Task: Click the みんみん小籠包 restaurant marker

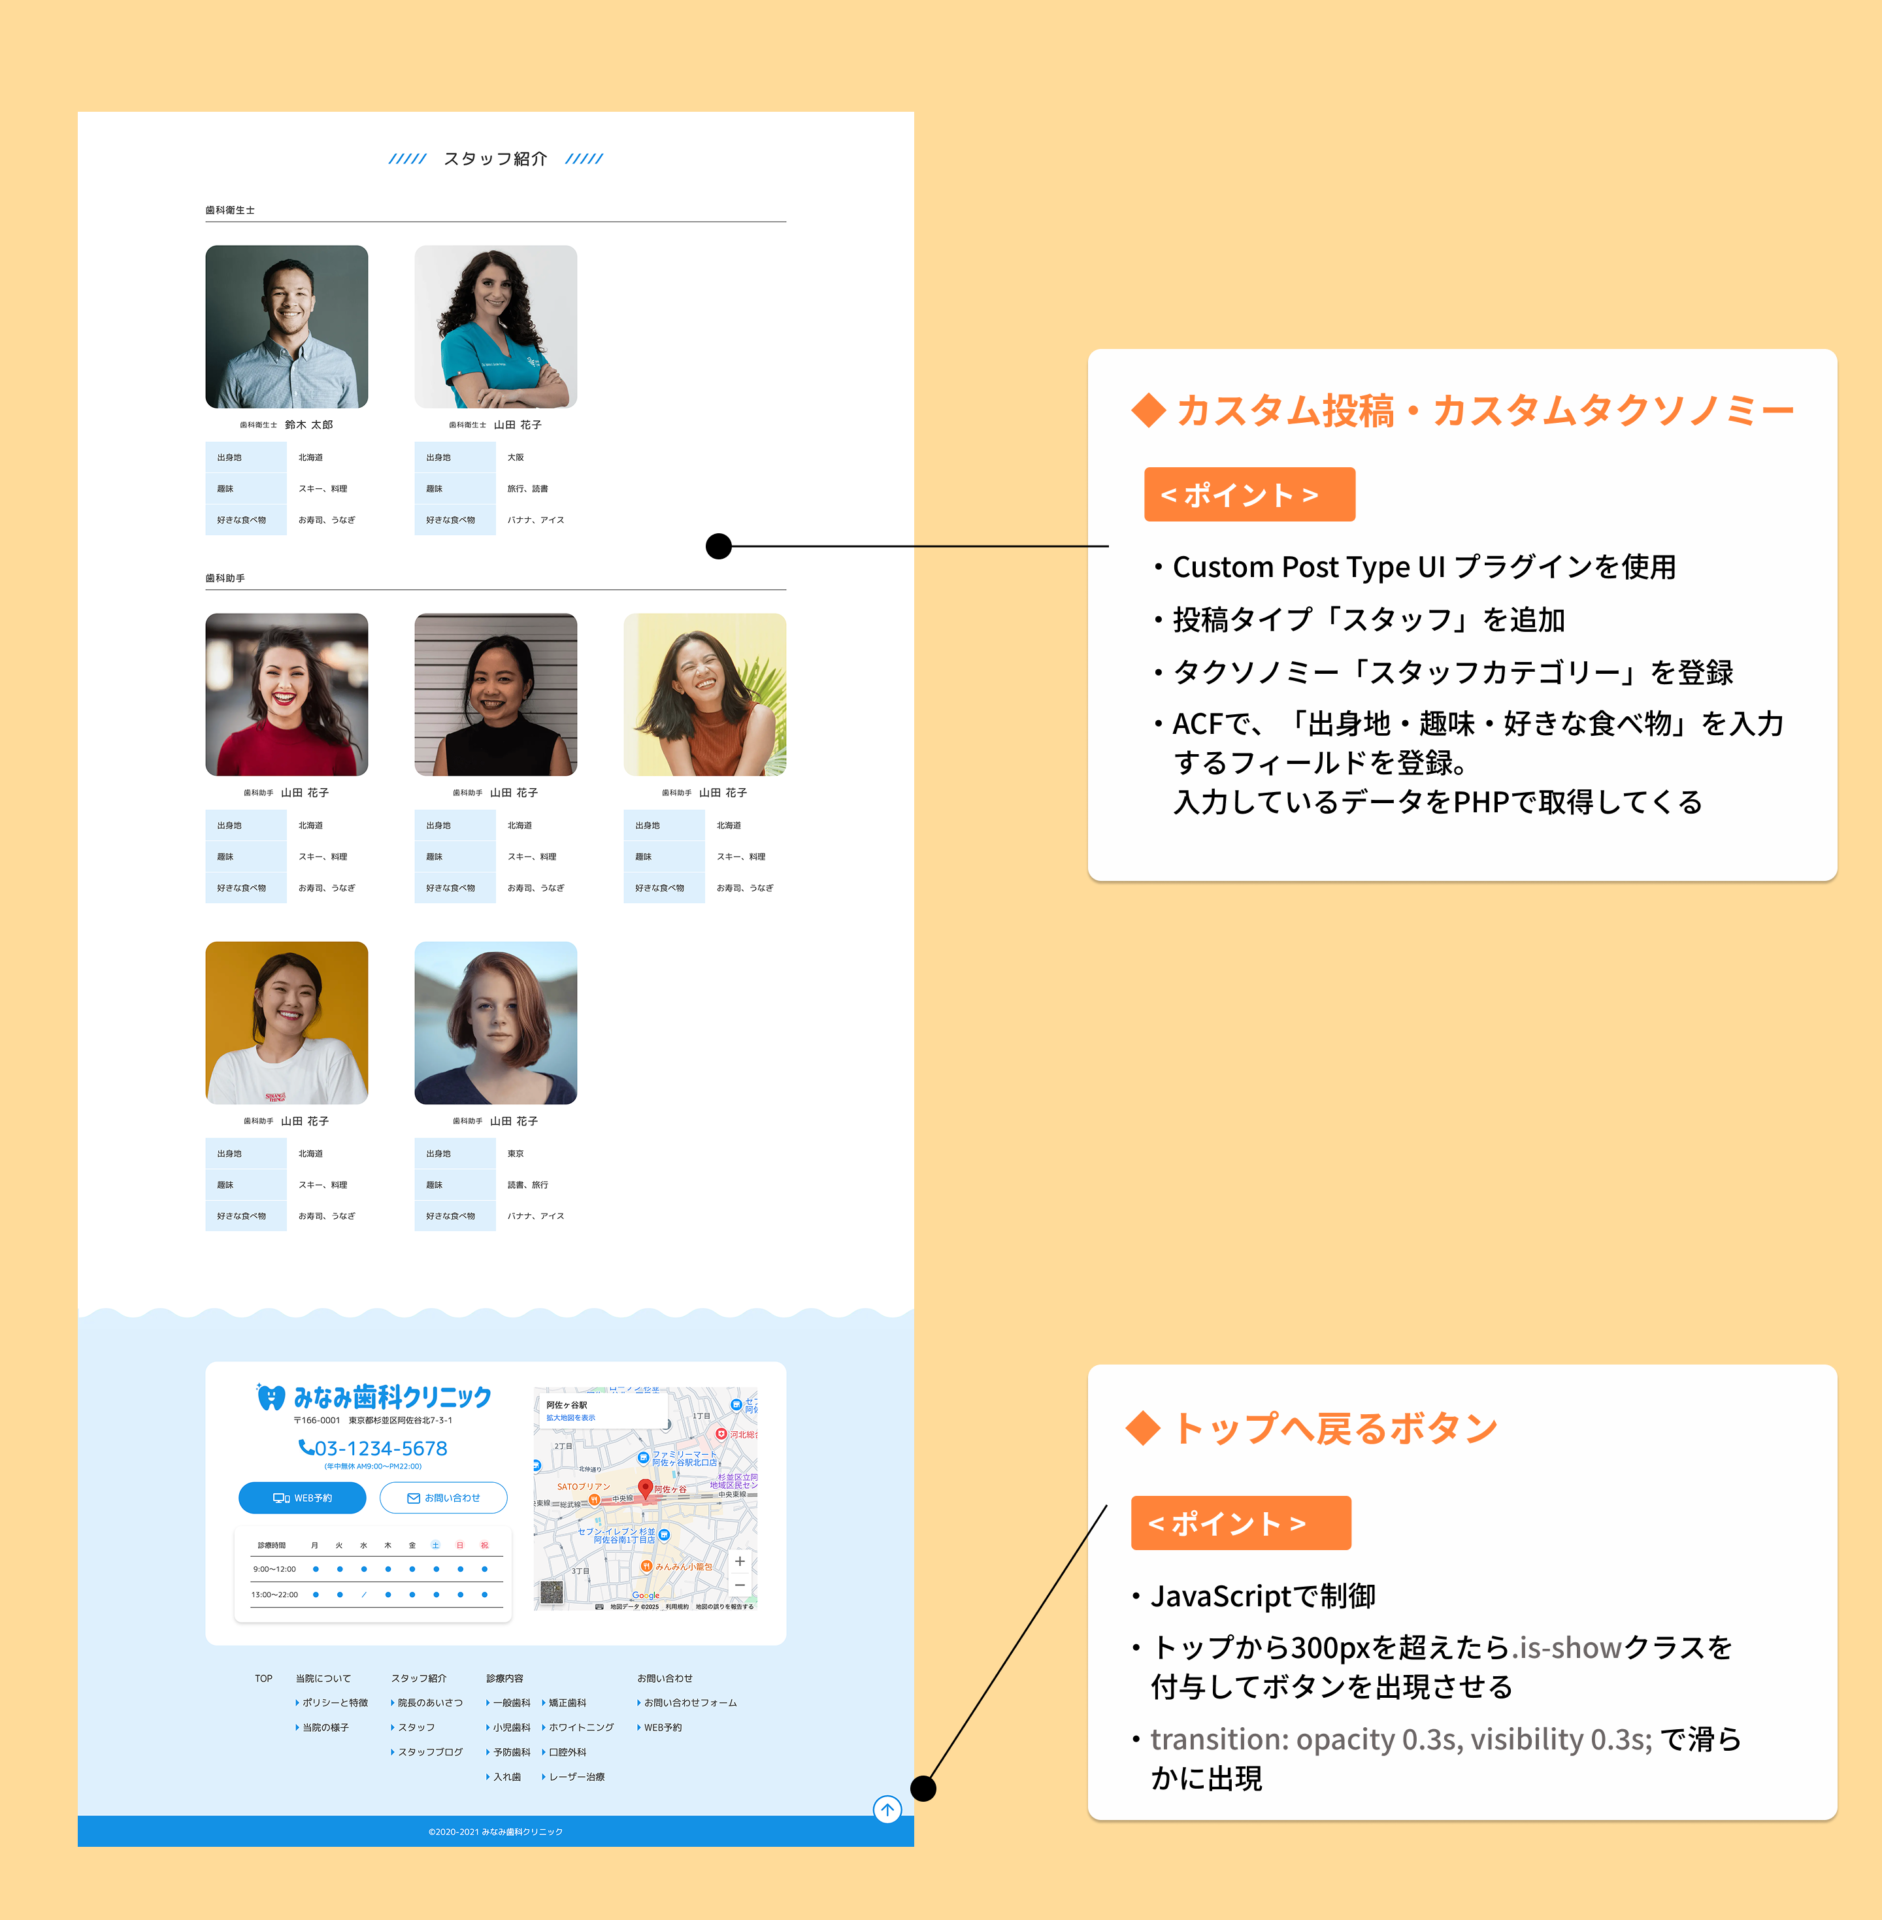Action: pos(646,1566)
